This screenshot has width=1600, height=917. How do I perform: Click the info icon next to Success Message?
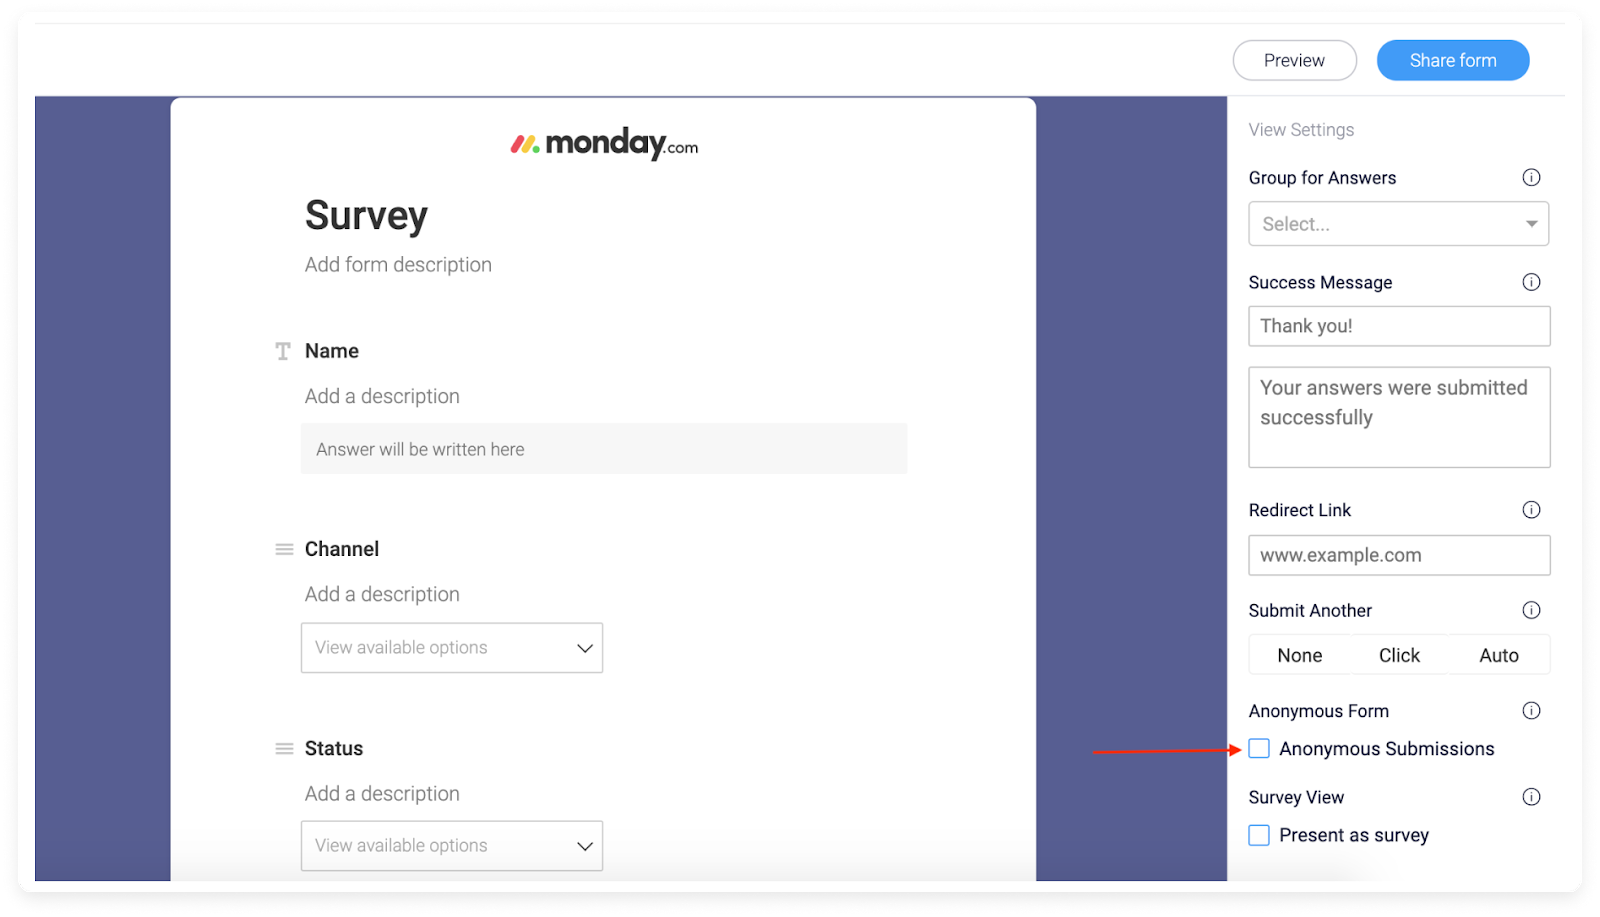click(x=1531, y=282)
